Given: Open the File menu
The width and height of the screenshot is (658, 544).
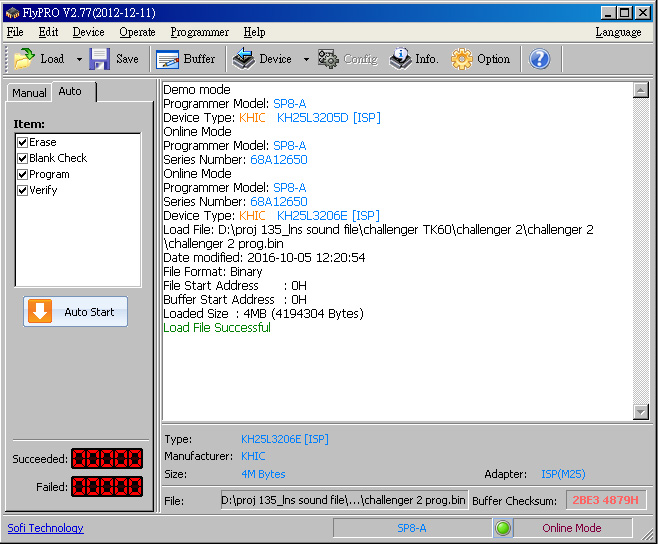Looking at the screenshot, I should pyautogui.click(x=15, y=32).
